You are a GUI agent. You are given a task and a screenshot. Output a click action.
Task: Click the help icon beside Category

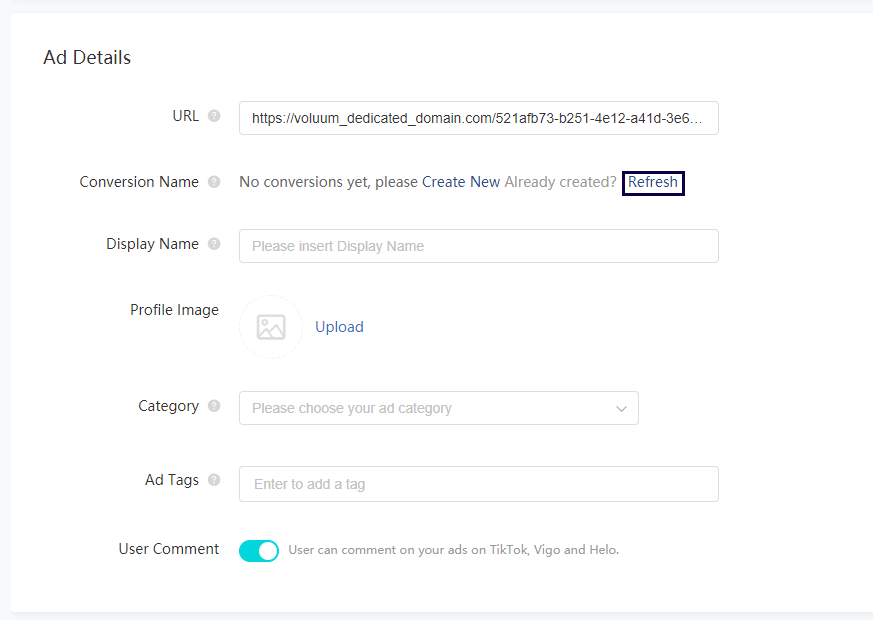(214, 406)
